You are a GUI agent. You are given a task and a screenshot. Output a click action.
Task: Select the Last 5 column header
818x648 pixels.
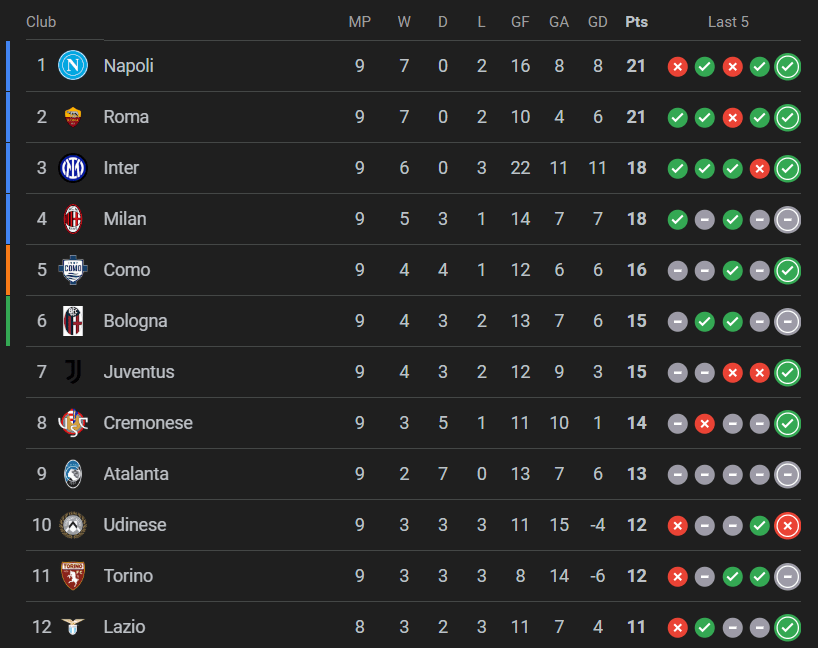(x=728, y=22)
